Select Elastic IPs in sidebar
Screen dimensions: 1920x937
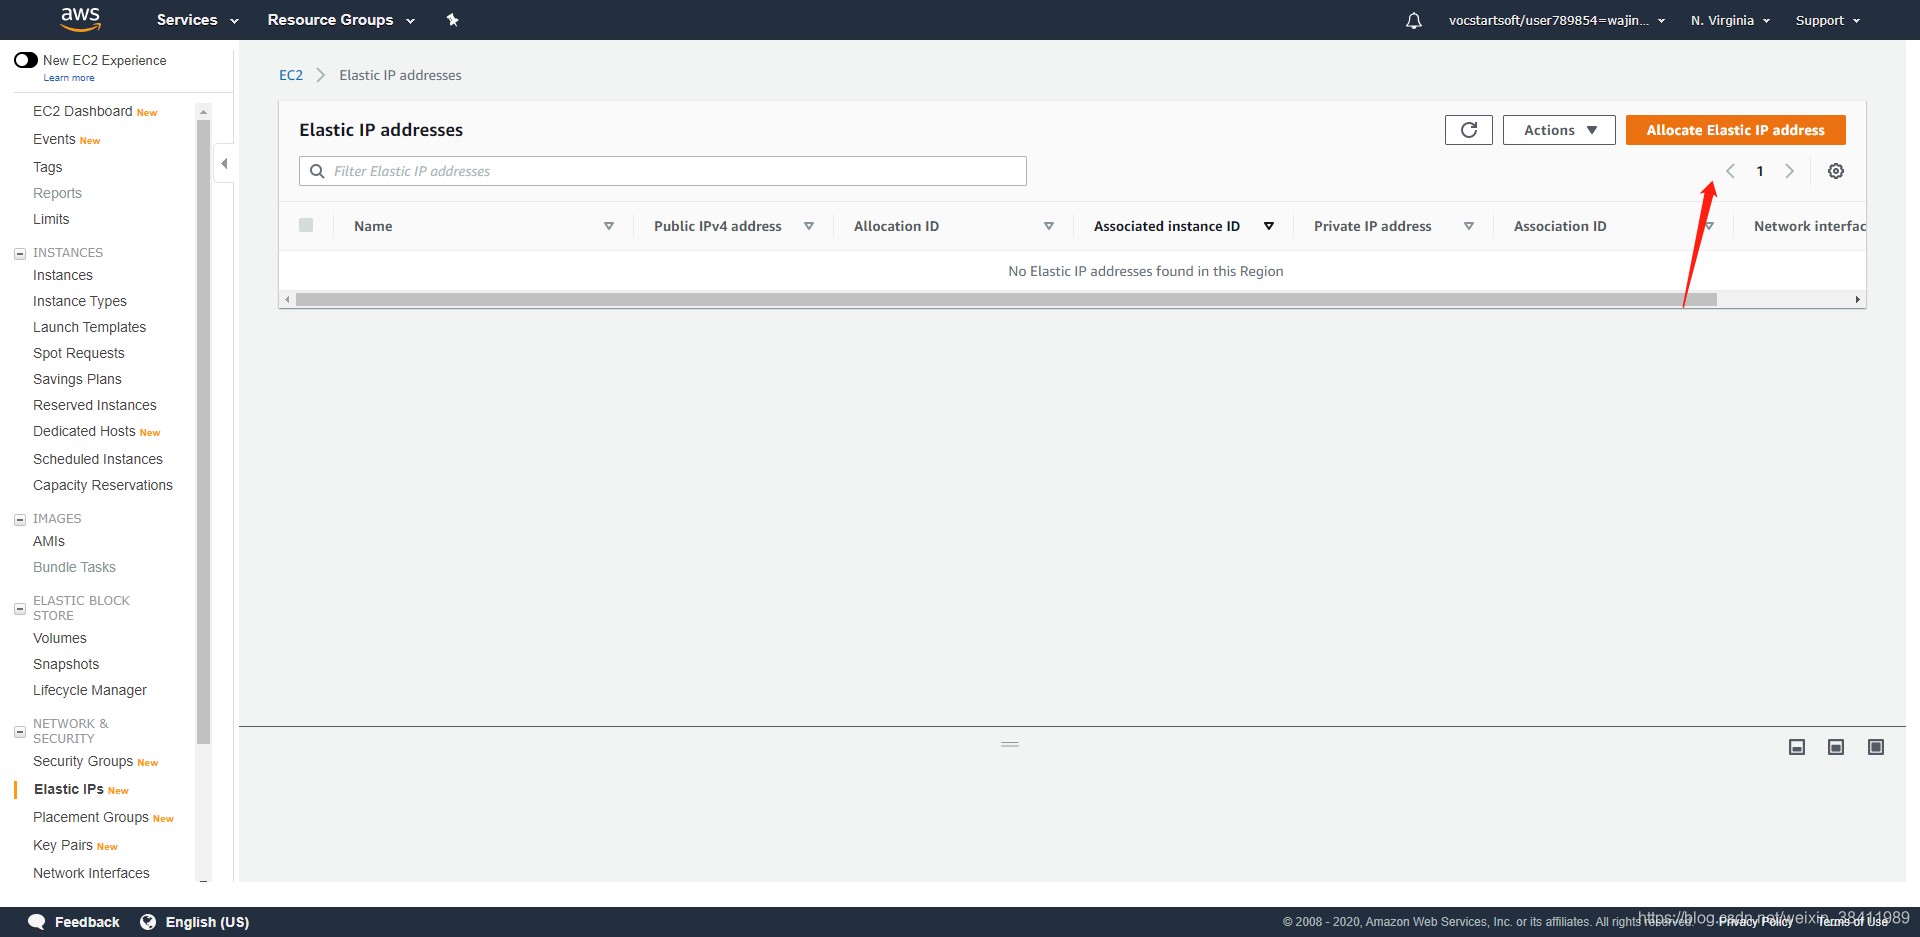point(69,789)
